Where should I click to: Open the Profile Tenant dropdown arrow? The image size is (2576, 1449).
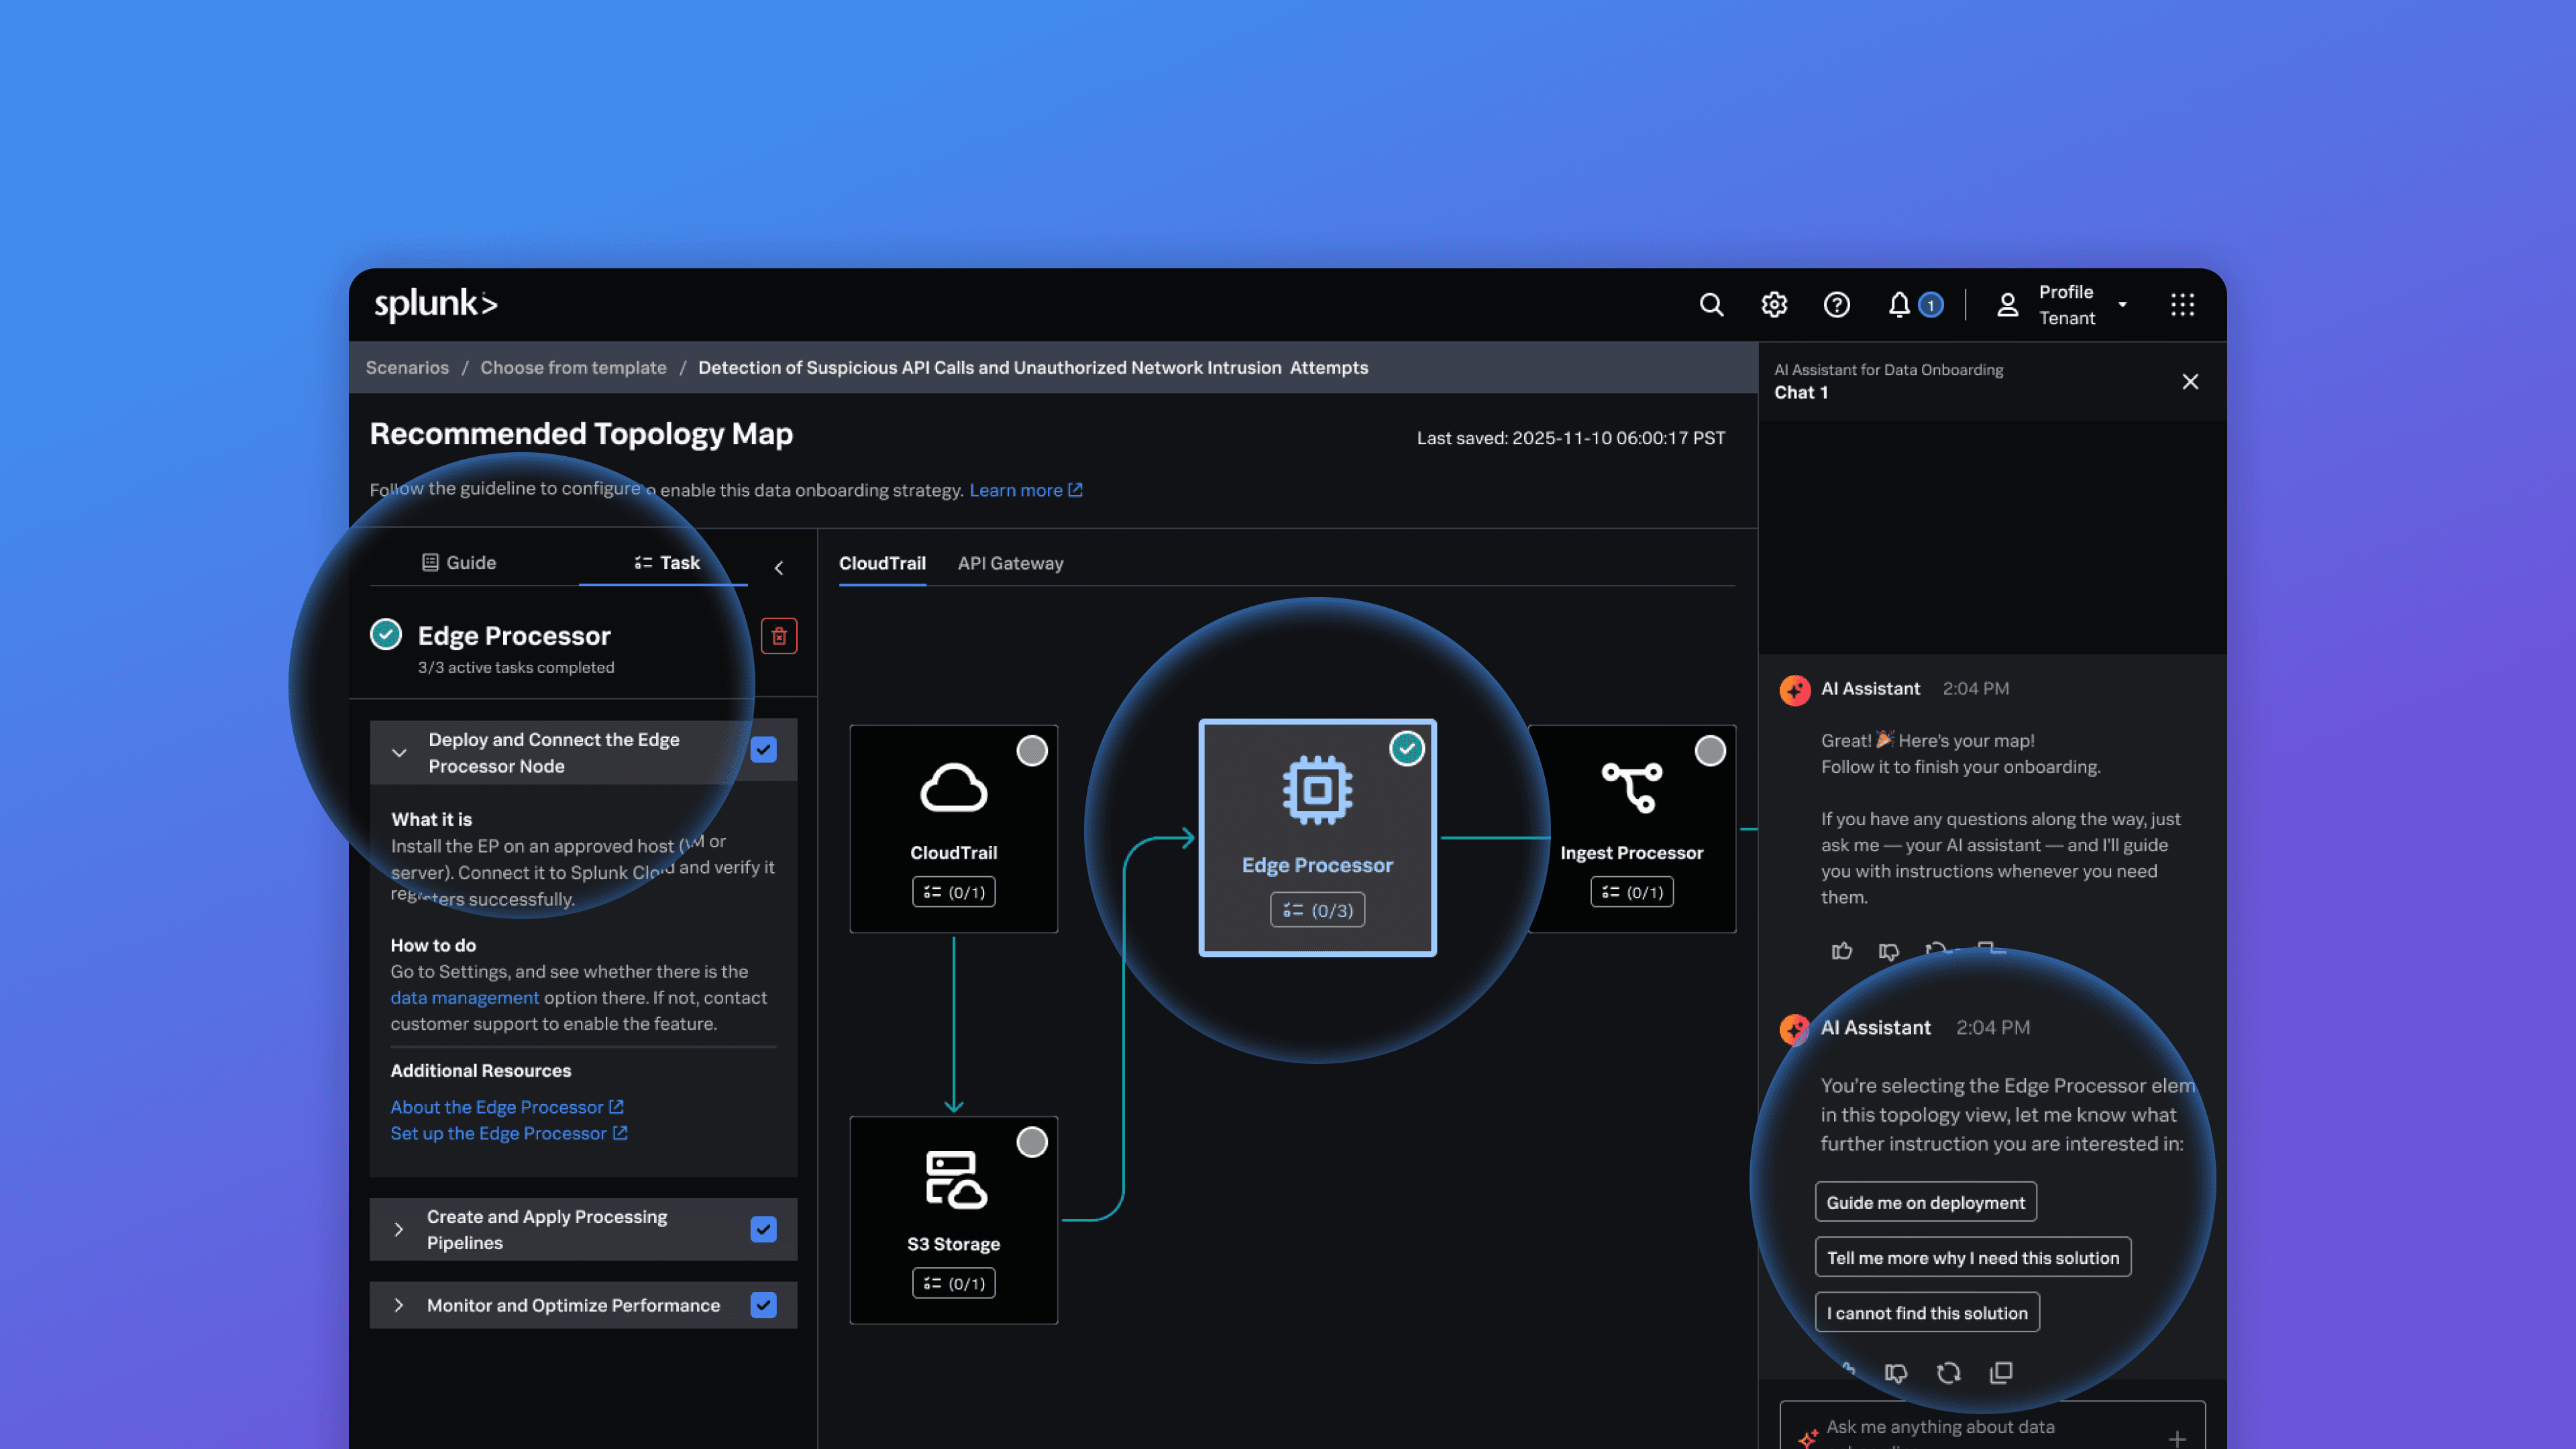pos(2122,304)
